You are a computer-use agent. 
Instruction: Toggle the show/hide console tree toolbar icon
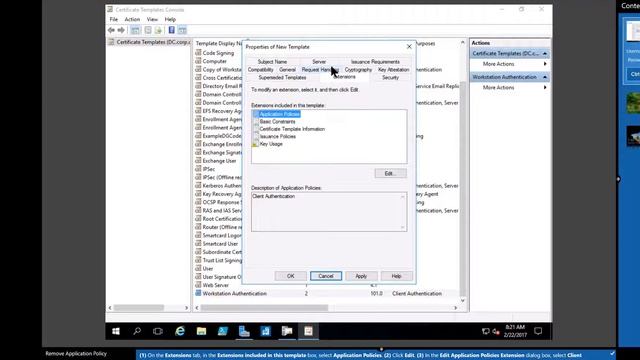[136, 30]
